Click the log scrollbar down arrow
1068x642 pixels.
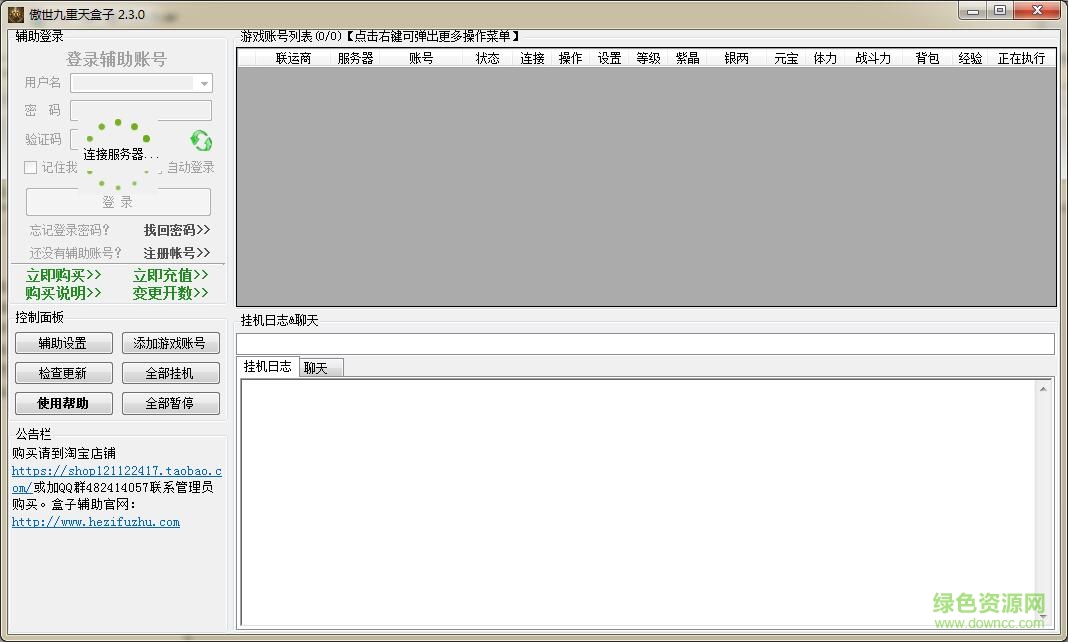point(1043,617)
